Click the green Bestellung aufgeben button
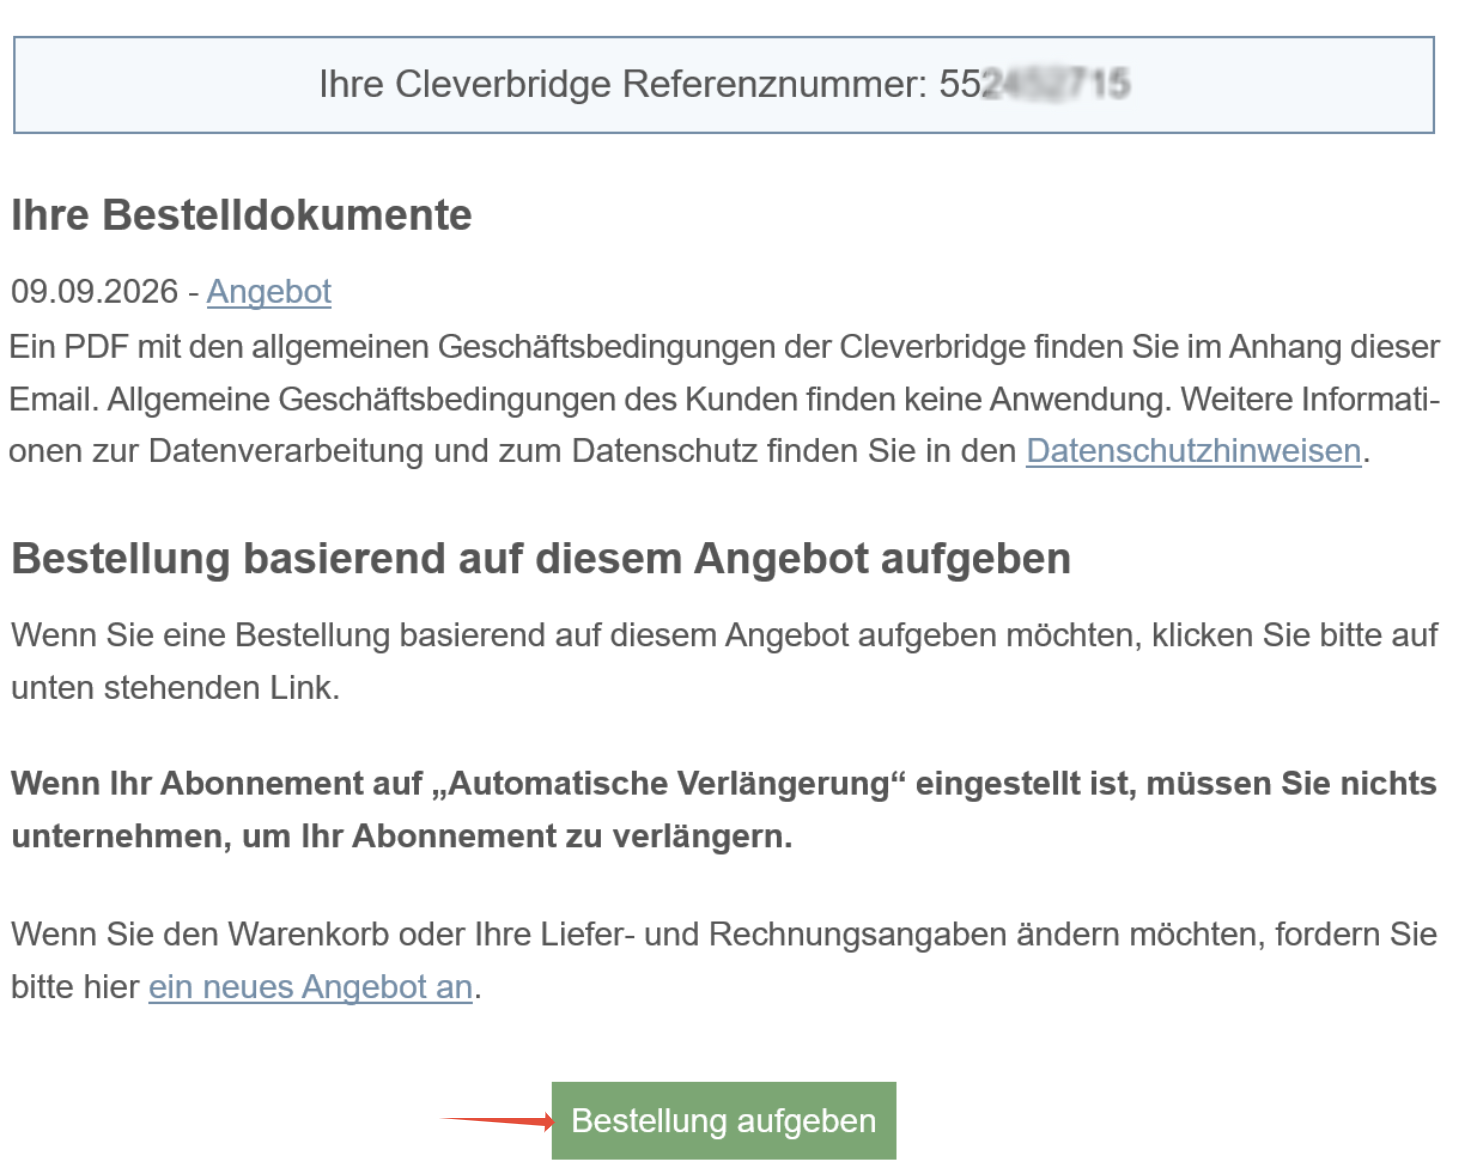The height and width of the screenshot is (1174, 1477). [x=724, y=1121]
